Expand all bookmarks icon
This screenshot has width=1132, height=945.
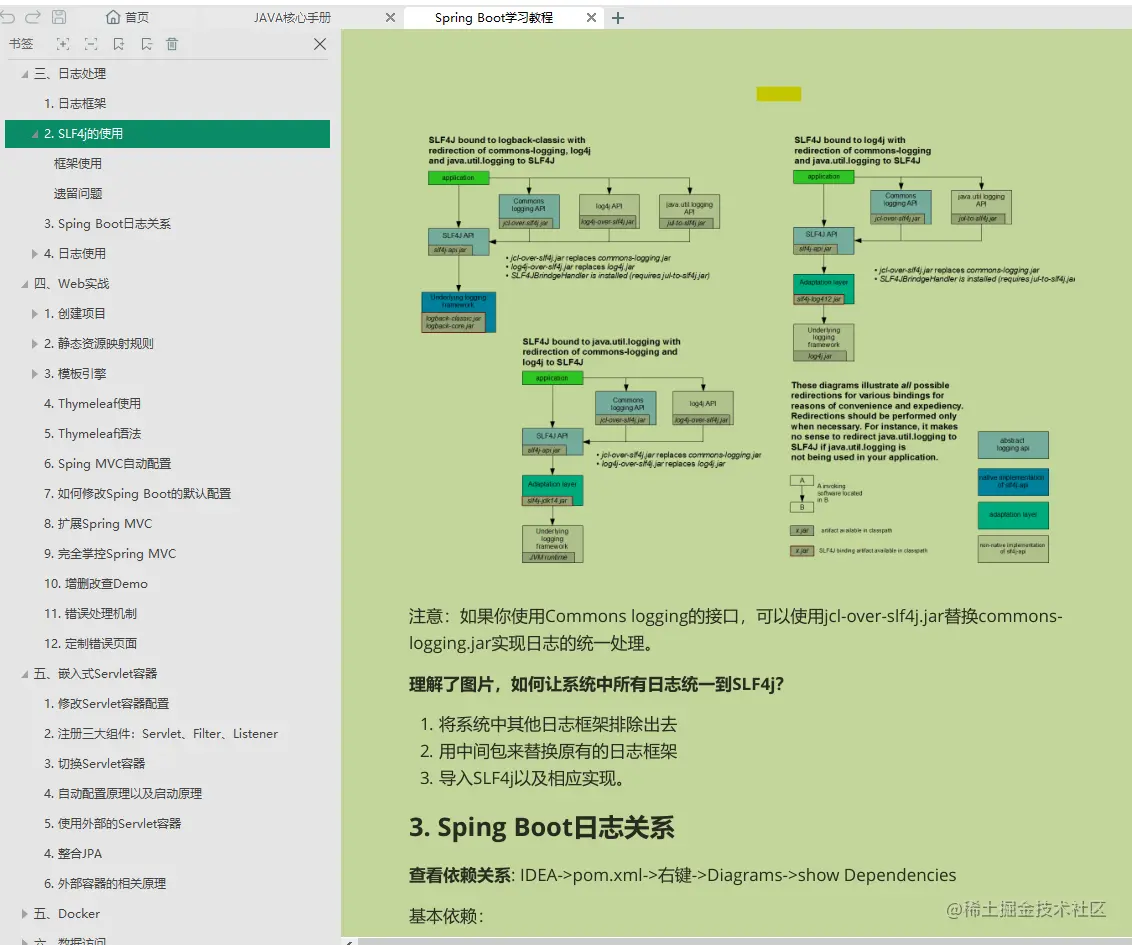[64, 44]
